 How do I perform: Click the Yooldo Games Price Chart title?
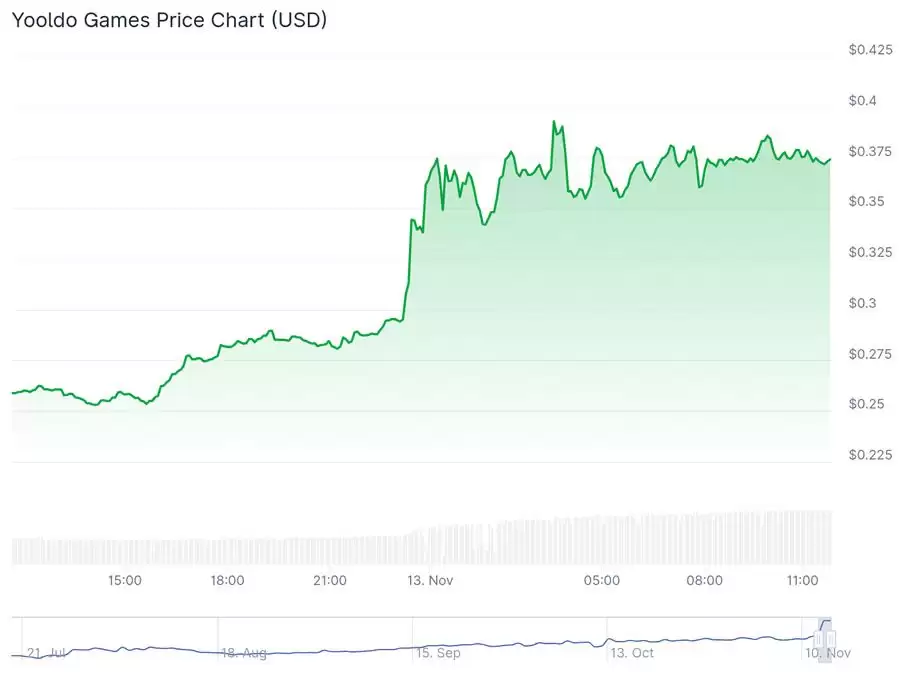169,19
